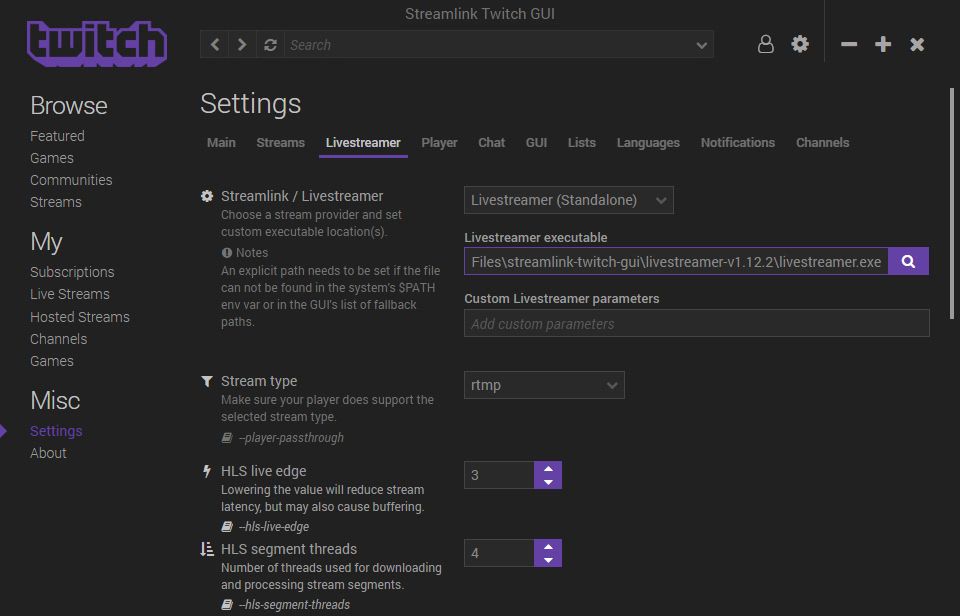This screenshot has height=616, width=960.
Task: Go forward with the right arrow button
Action: [x=242, y=45]
